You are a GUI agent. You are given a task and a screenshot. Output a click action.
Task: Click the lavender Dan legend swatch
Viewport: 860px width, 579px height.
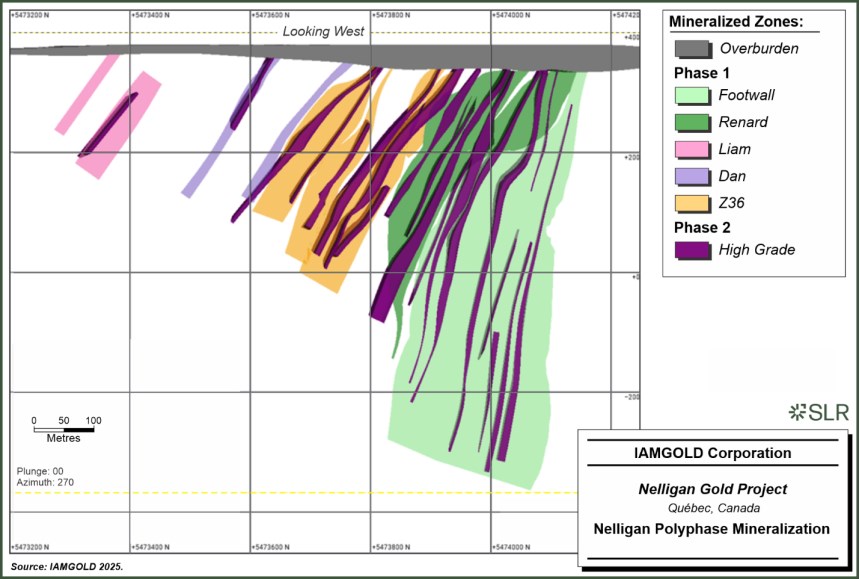691,177
